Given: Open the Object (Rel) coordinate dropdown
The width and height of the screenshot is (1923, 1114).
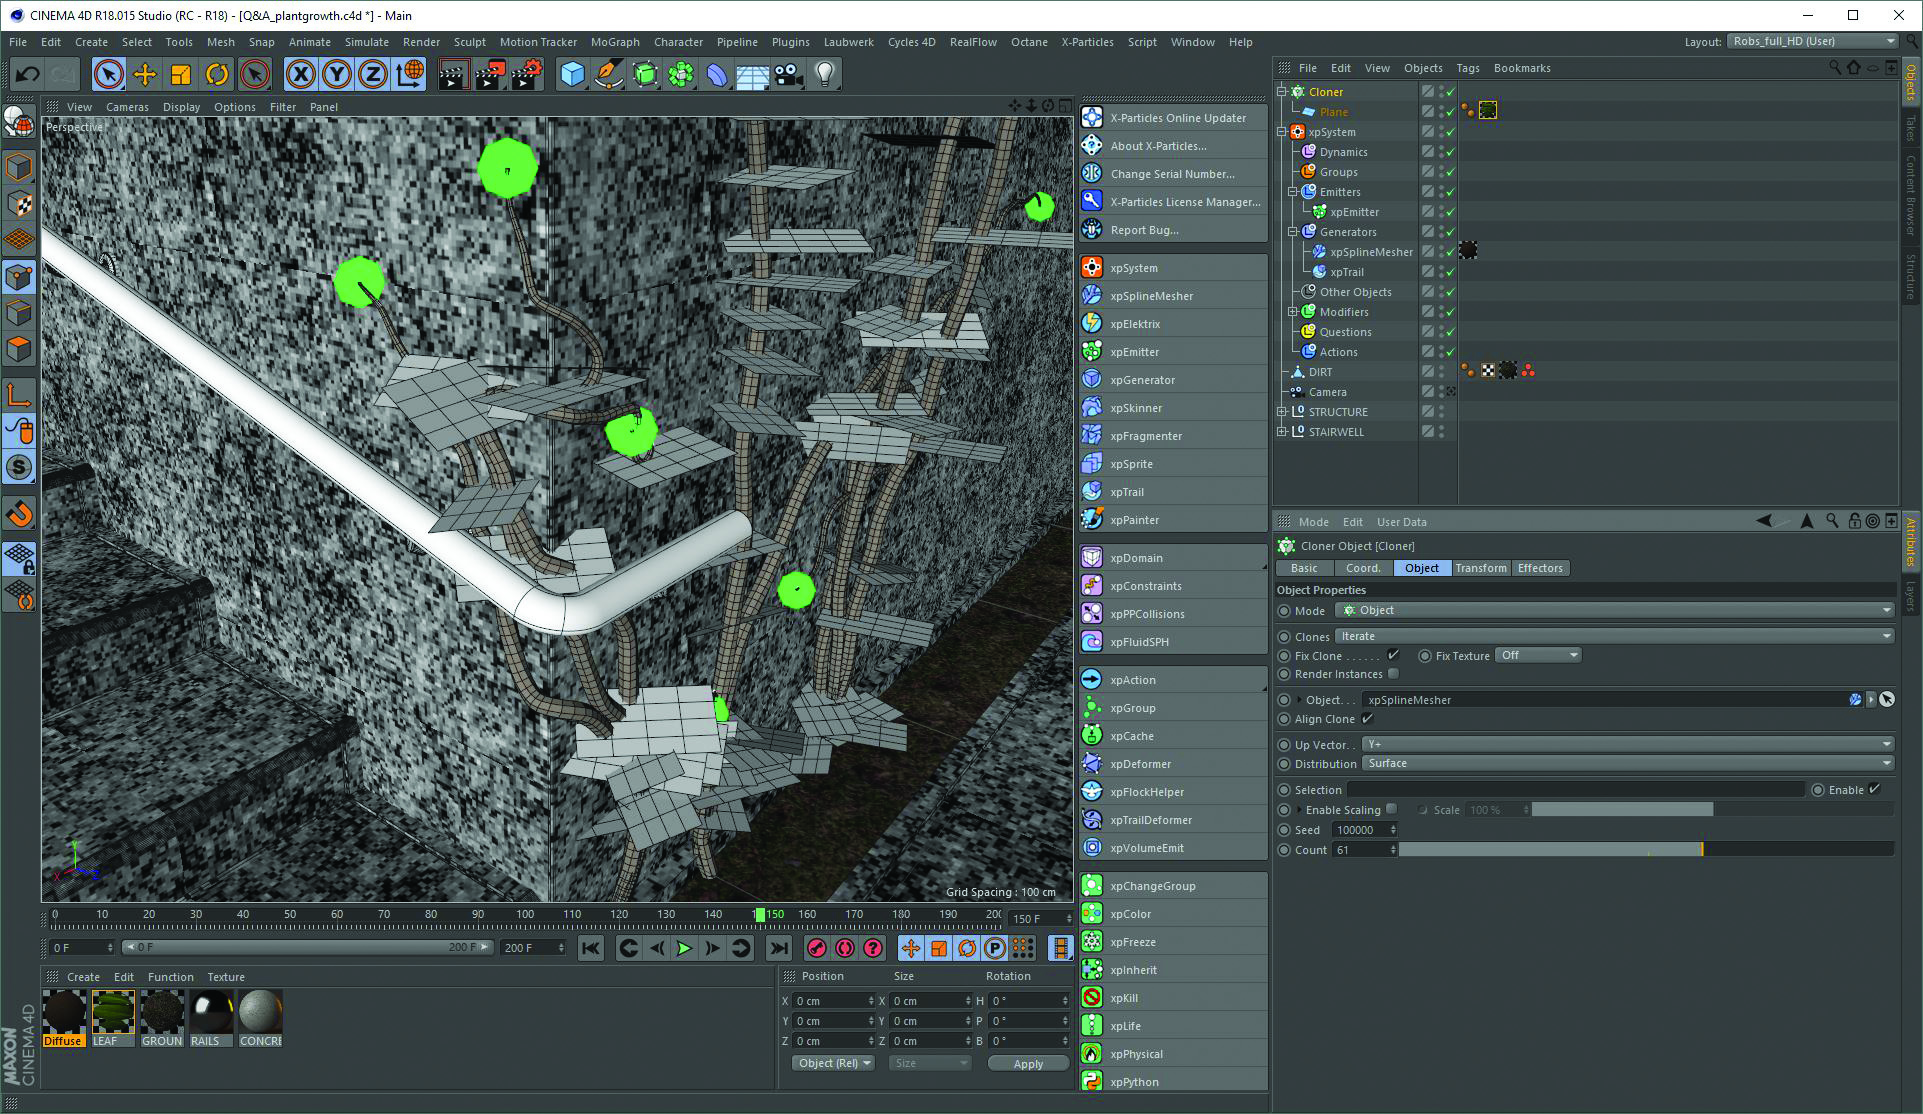Looking at the screenshot, I should 833,1063.
